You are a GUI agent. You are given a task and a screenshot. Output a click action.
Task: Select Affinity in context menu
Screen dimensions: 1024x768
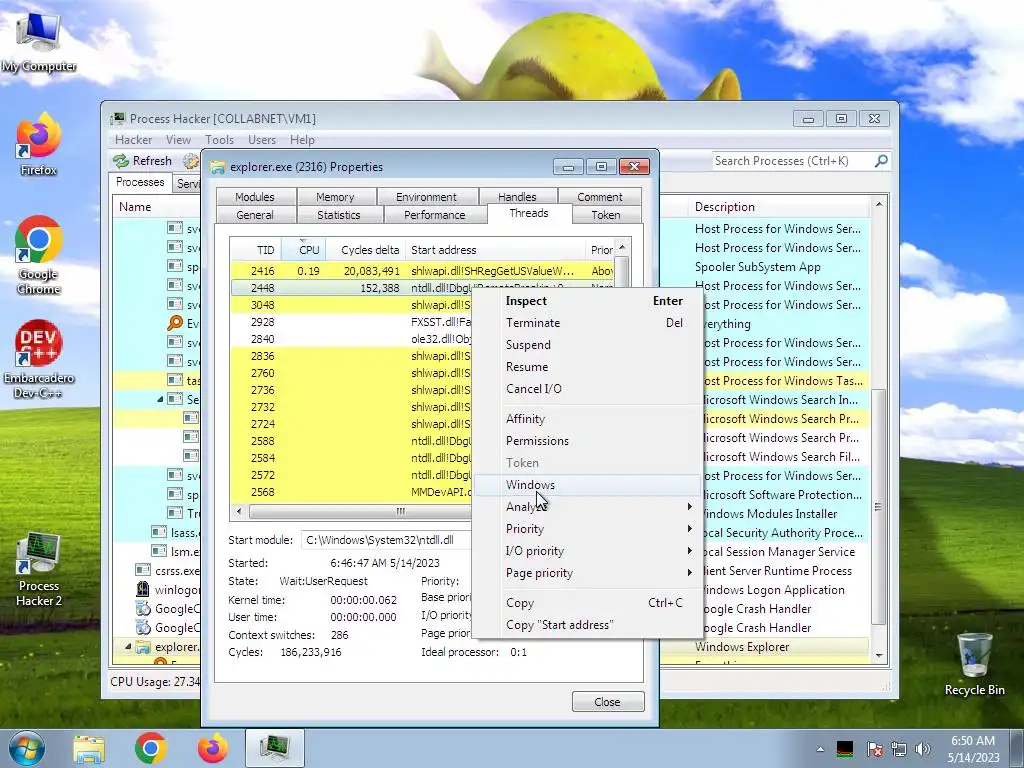coord(586,419)
